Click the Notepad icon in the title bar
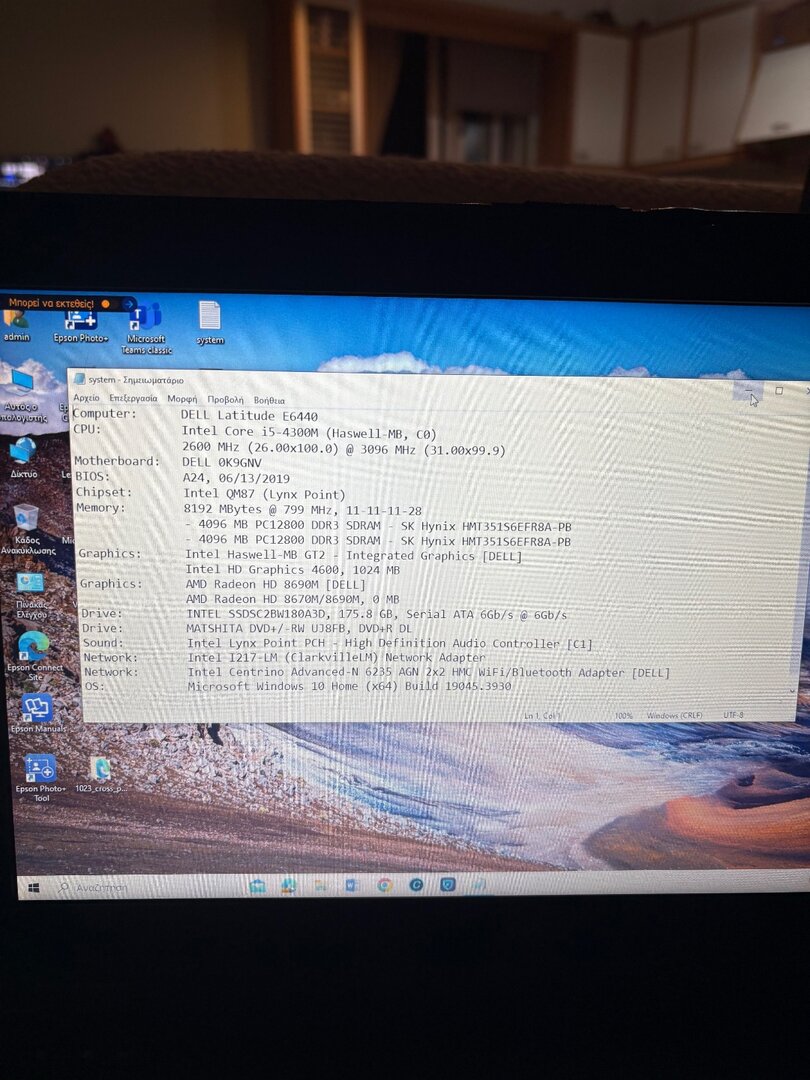 coord(79,379)
